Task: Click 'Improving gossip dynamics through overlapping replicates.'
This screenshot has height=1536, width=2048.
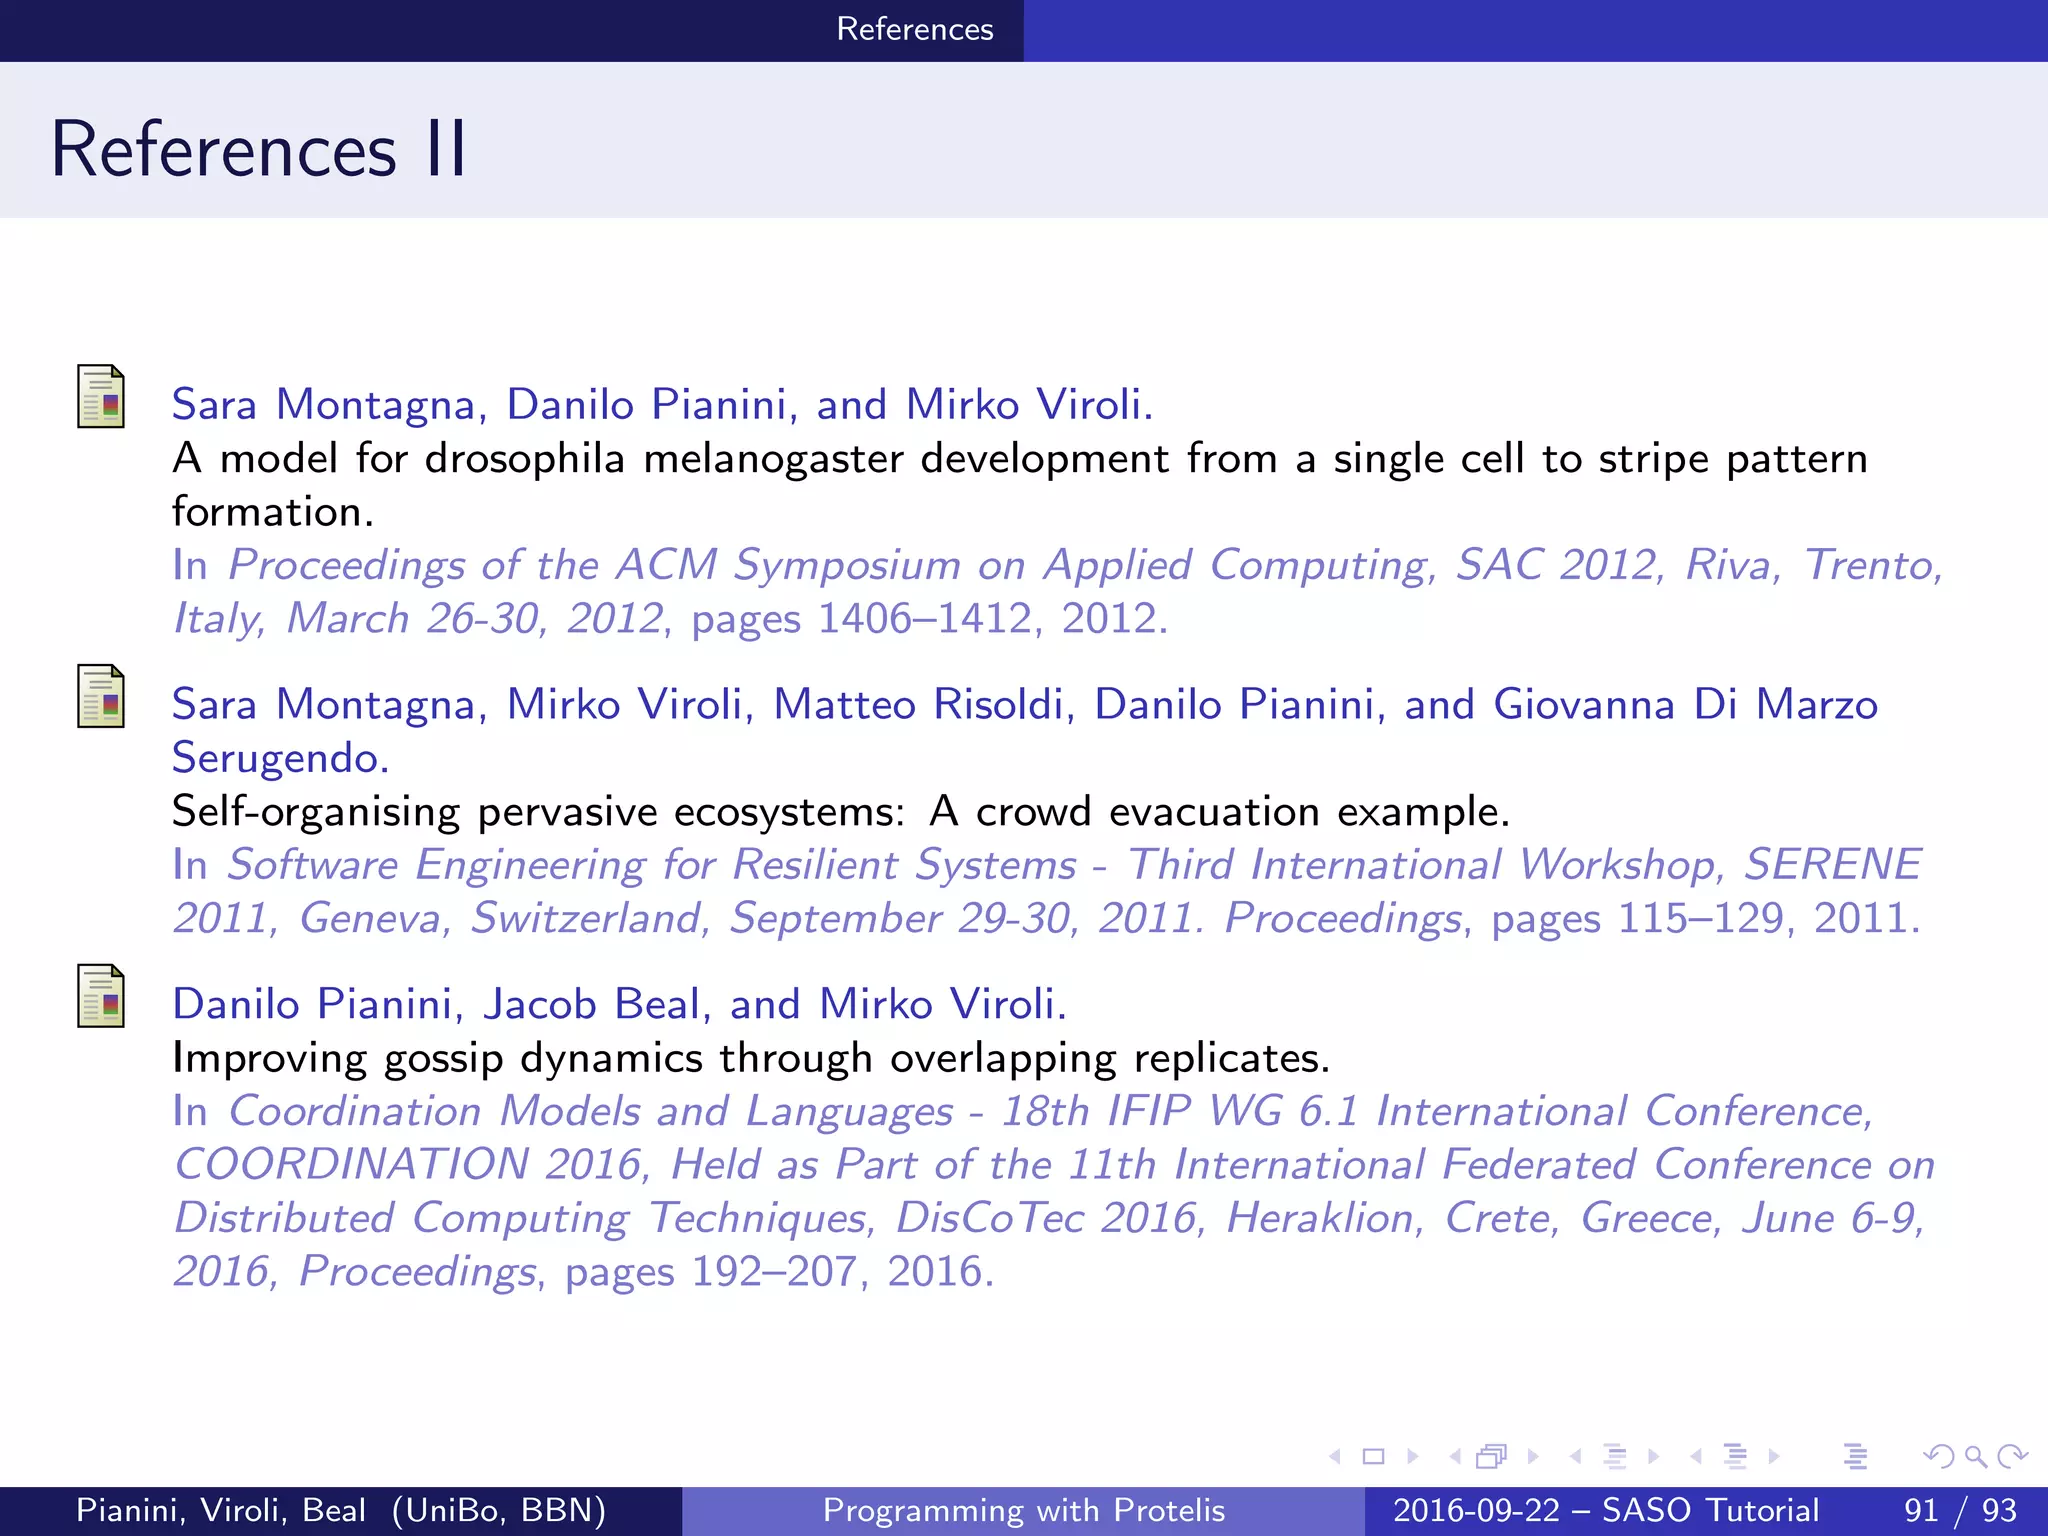Action: pos(751,1058)
